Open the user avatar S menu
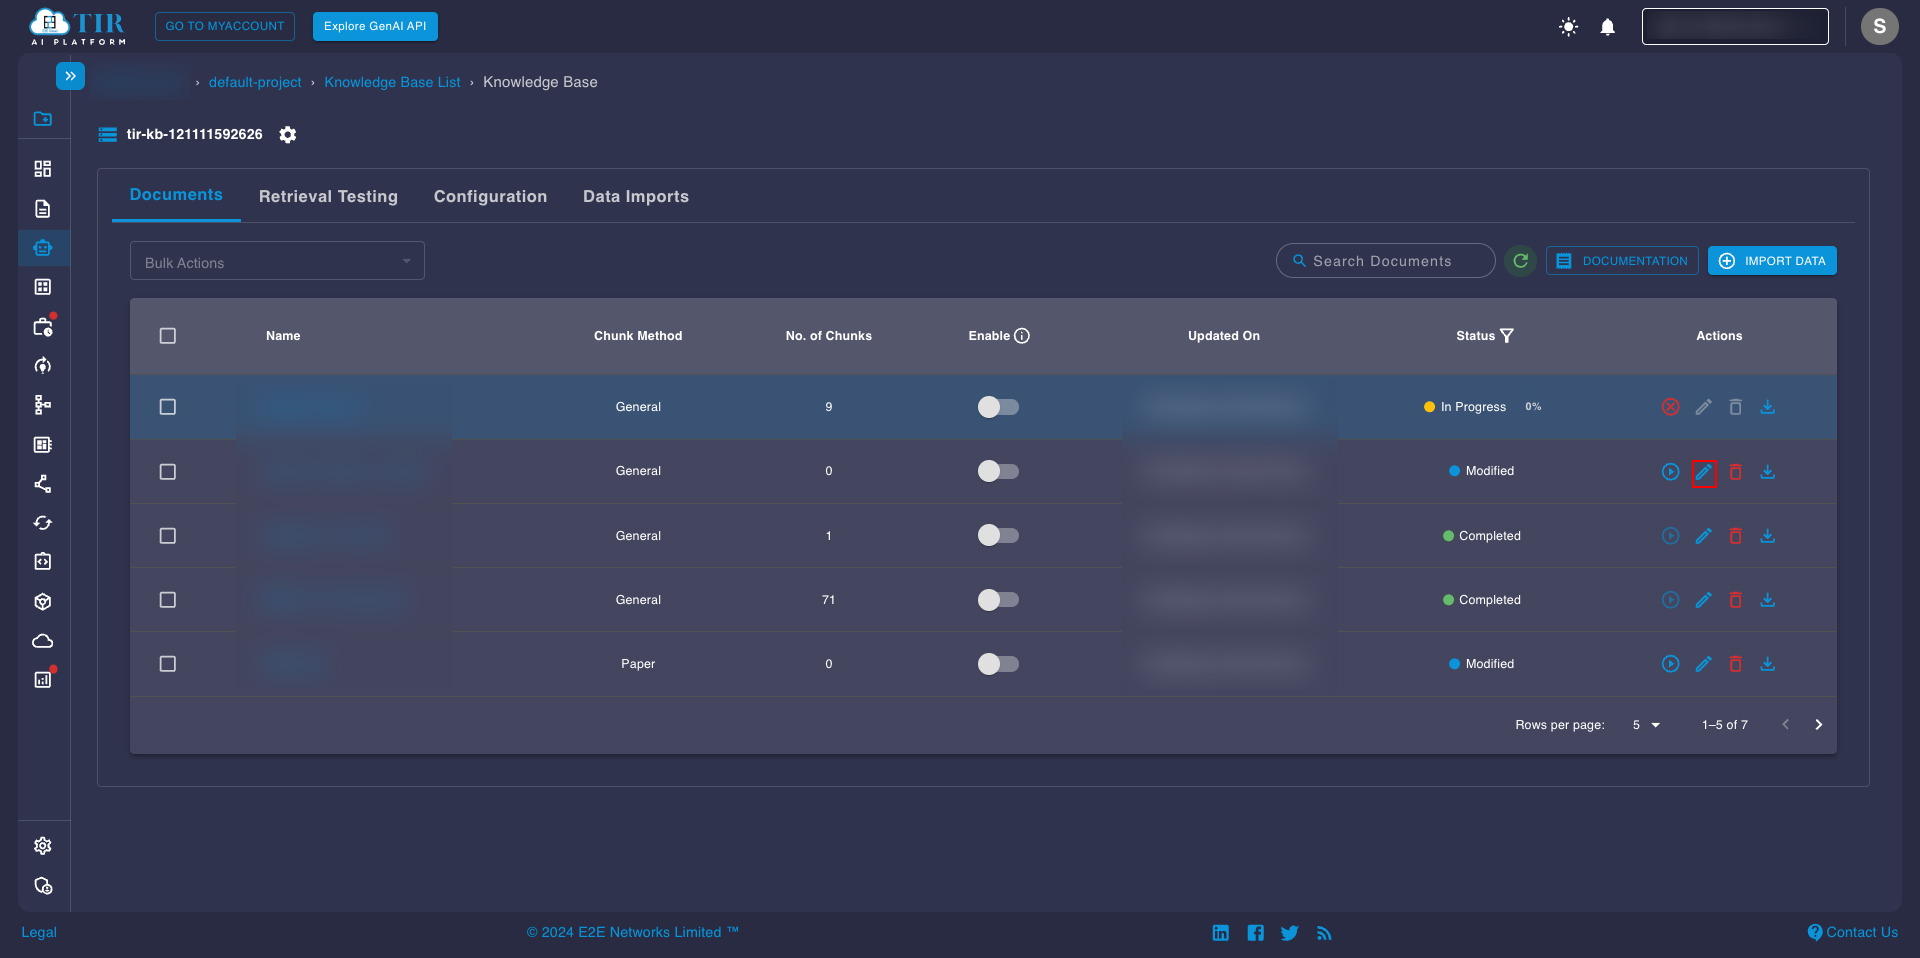The width and height of the screenshot is (1920, 958). pos(1879,26)
